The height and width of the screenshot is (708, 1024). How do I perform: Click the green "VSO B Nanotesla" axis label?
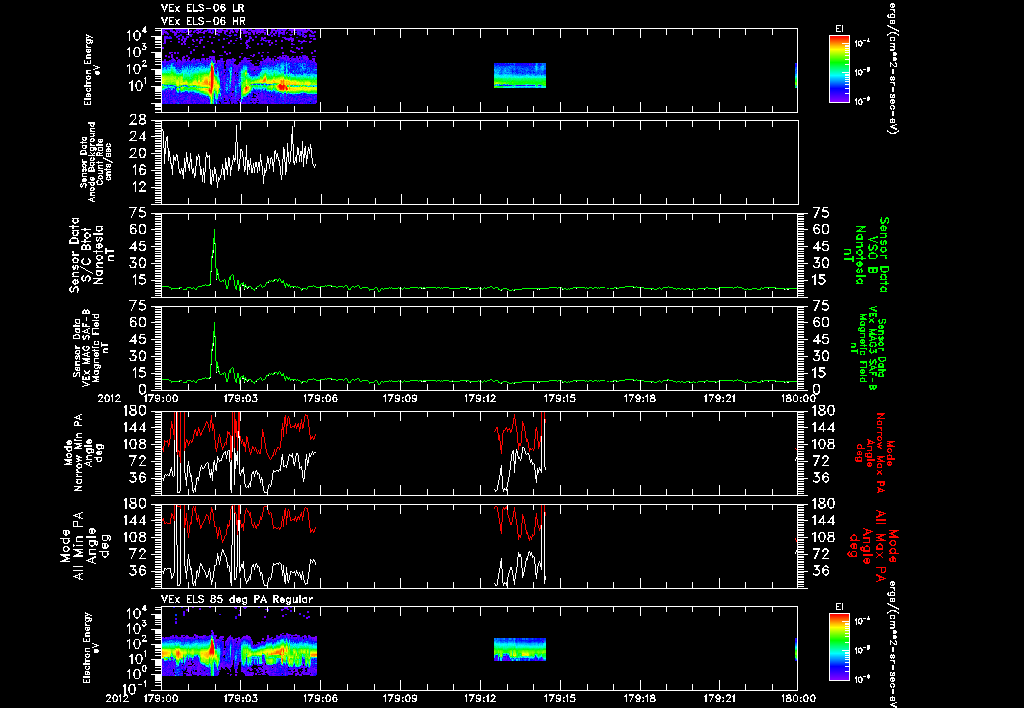click(x=866, y=255)
